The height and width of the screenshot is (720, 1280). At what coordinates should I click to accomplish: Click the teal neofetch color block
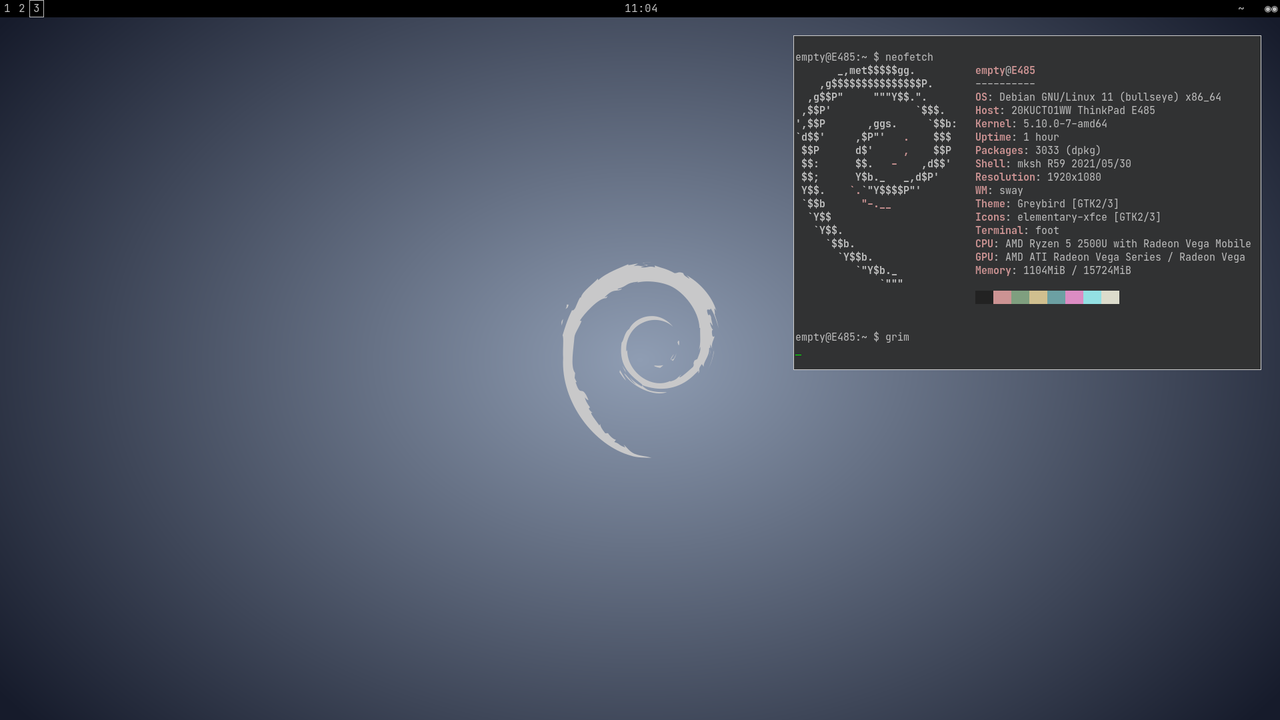tap(1056, 297)
